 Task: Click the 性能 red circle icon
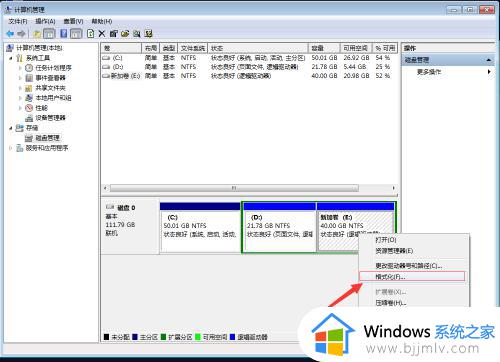coord(29,108)
